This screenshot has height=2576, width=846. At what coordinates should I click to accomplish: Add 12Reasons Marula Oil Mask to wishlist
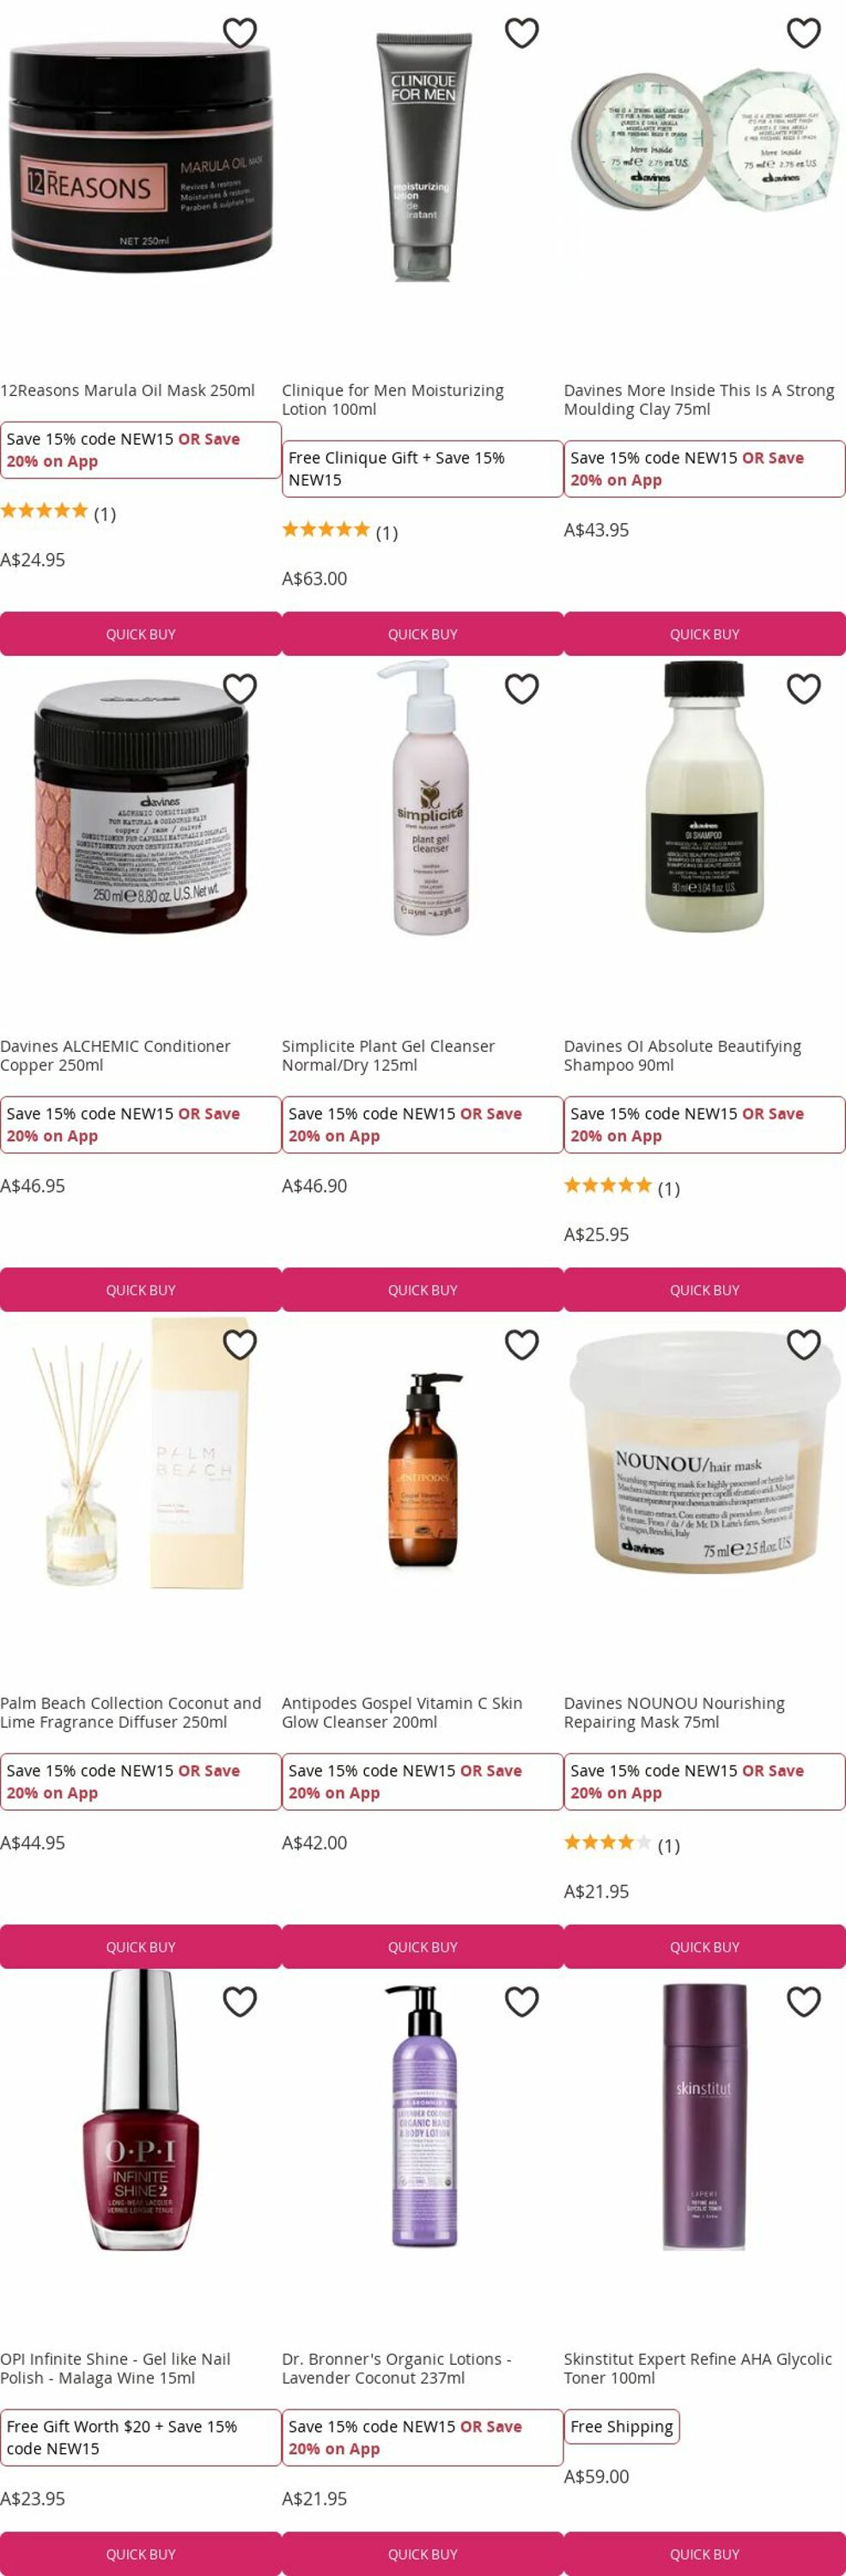(x=240, y=33)
